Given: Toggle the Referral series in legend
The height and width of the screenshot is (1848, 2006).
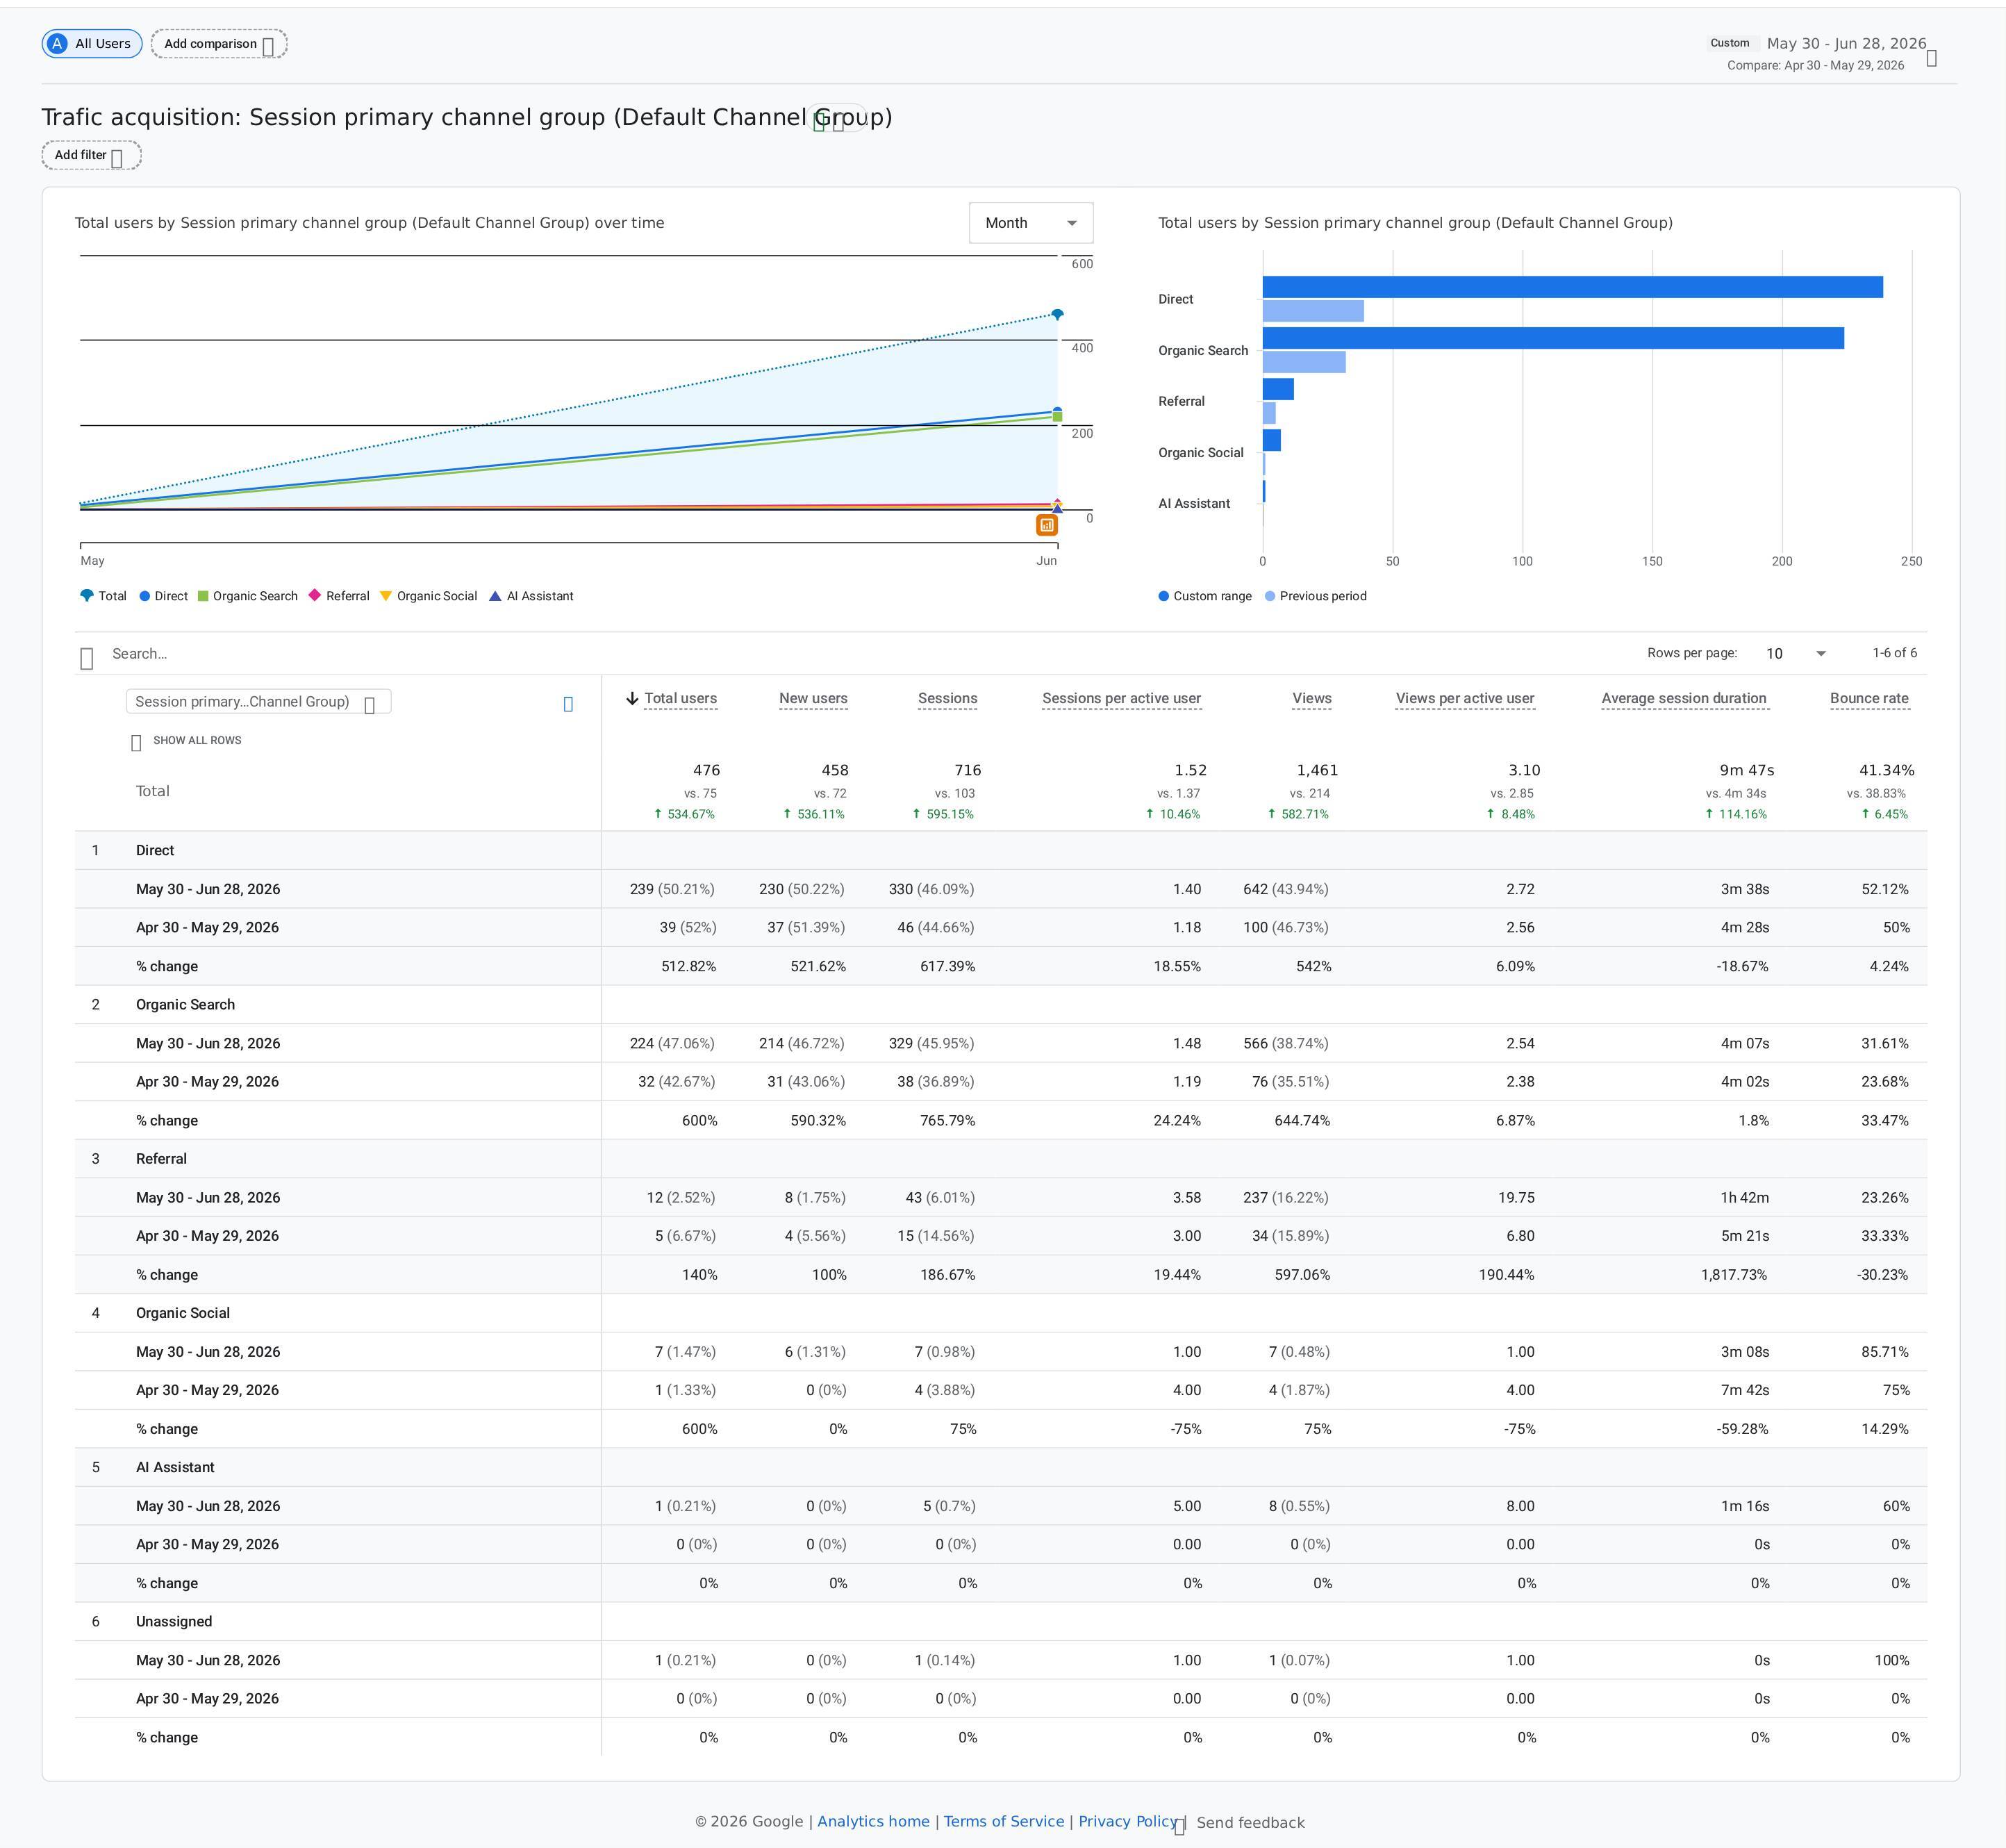Looking at the screenshot, I should (x=339, y=596).
